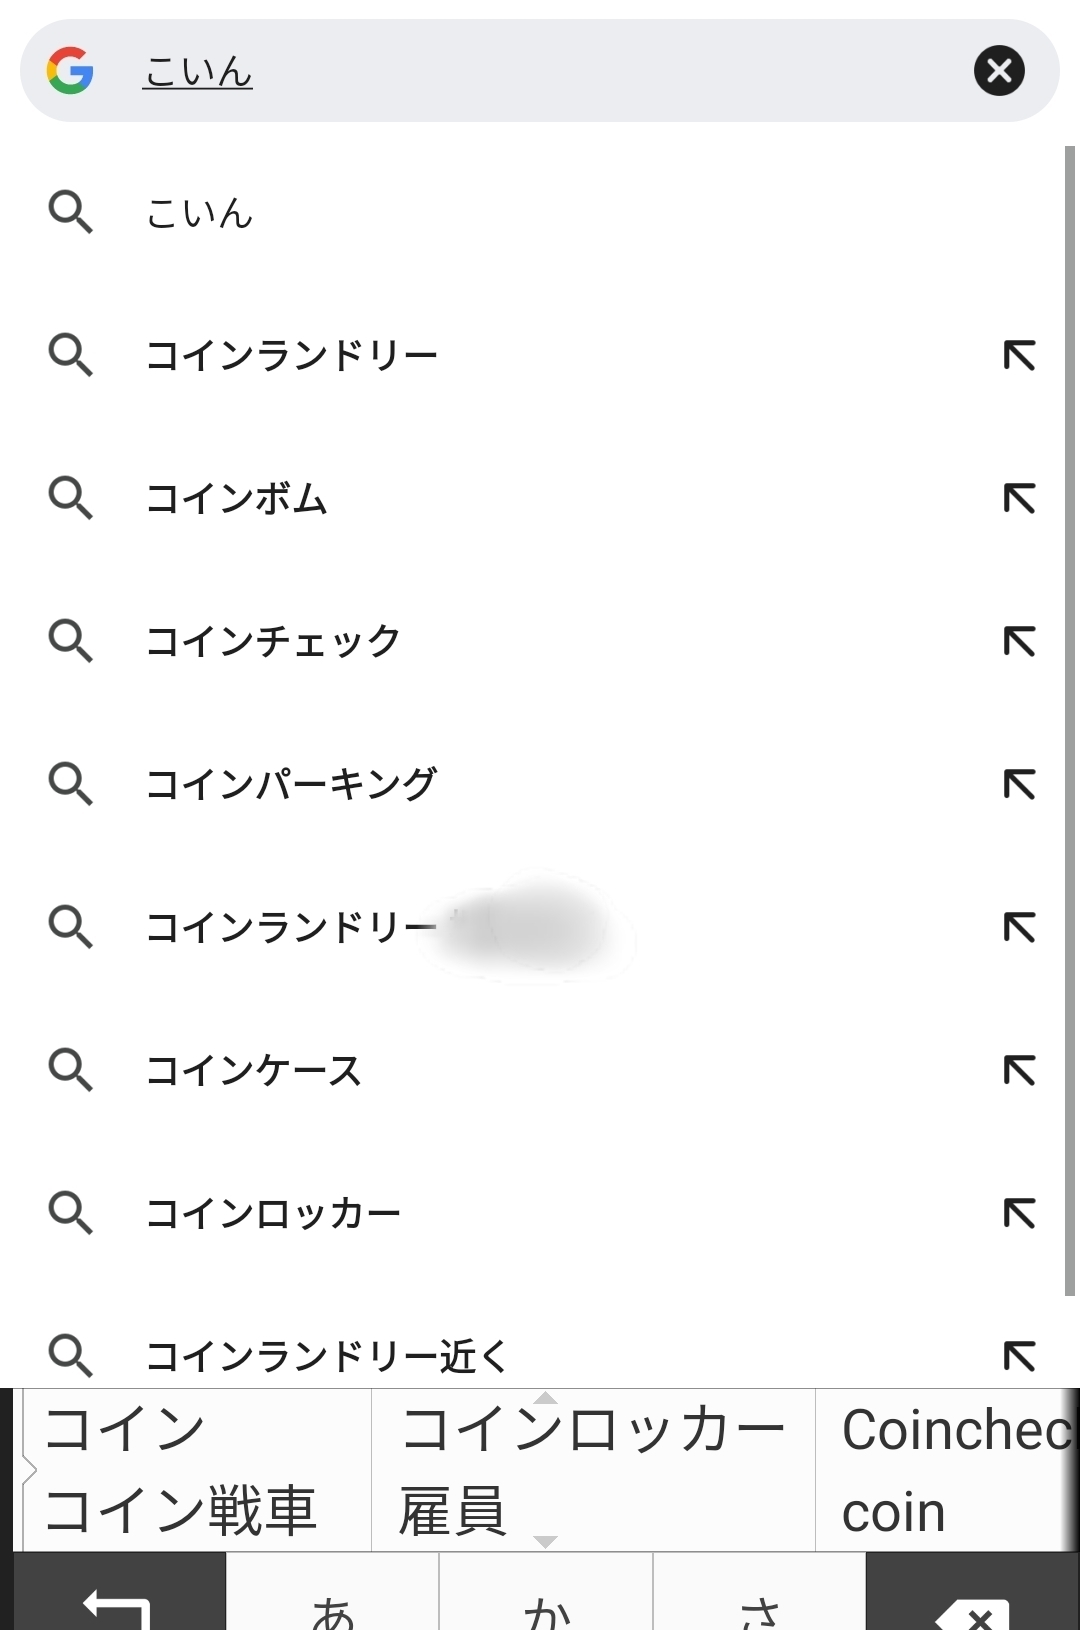Tap the arrow icon next to コインケース

click(1019, 1070)
